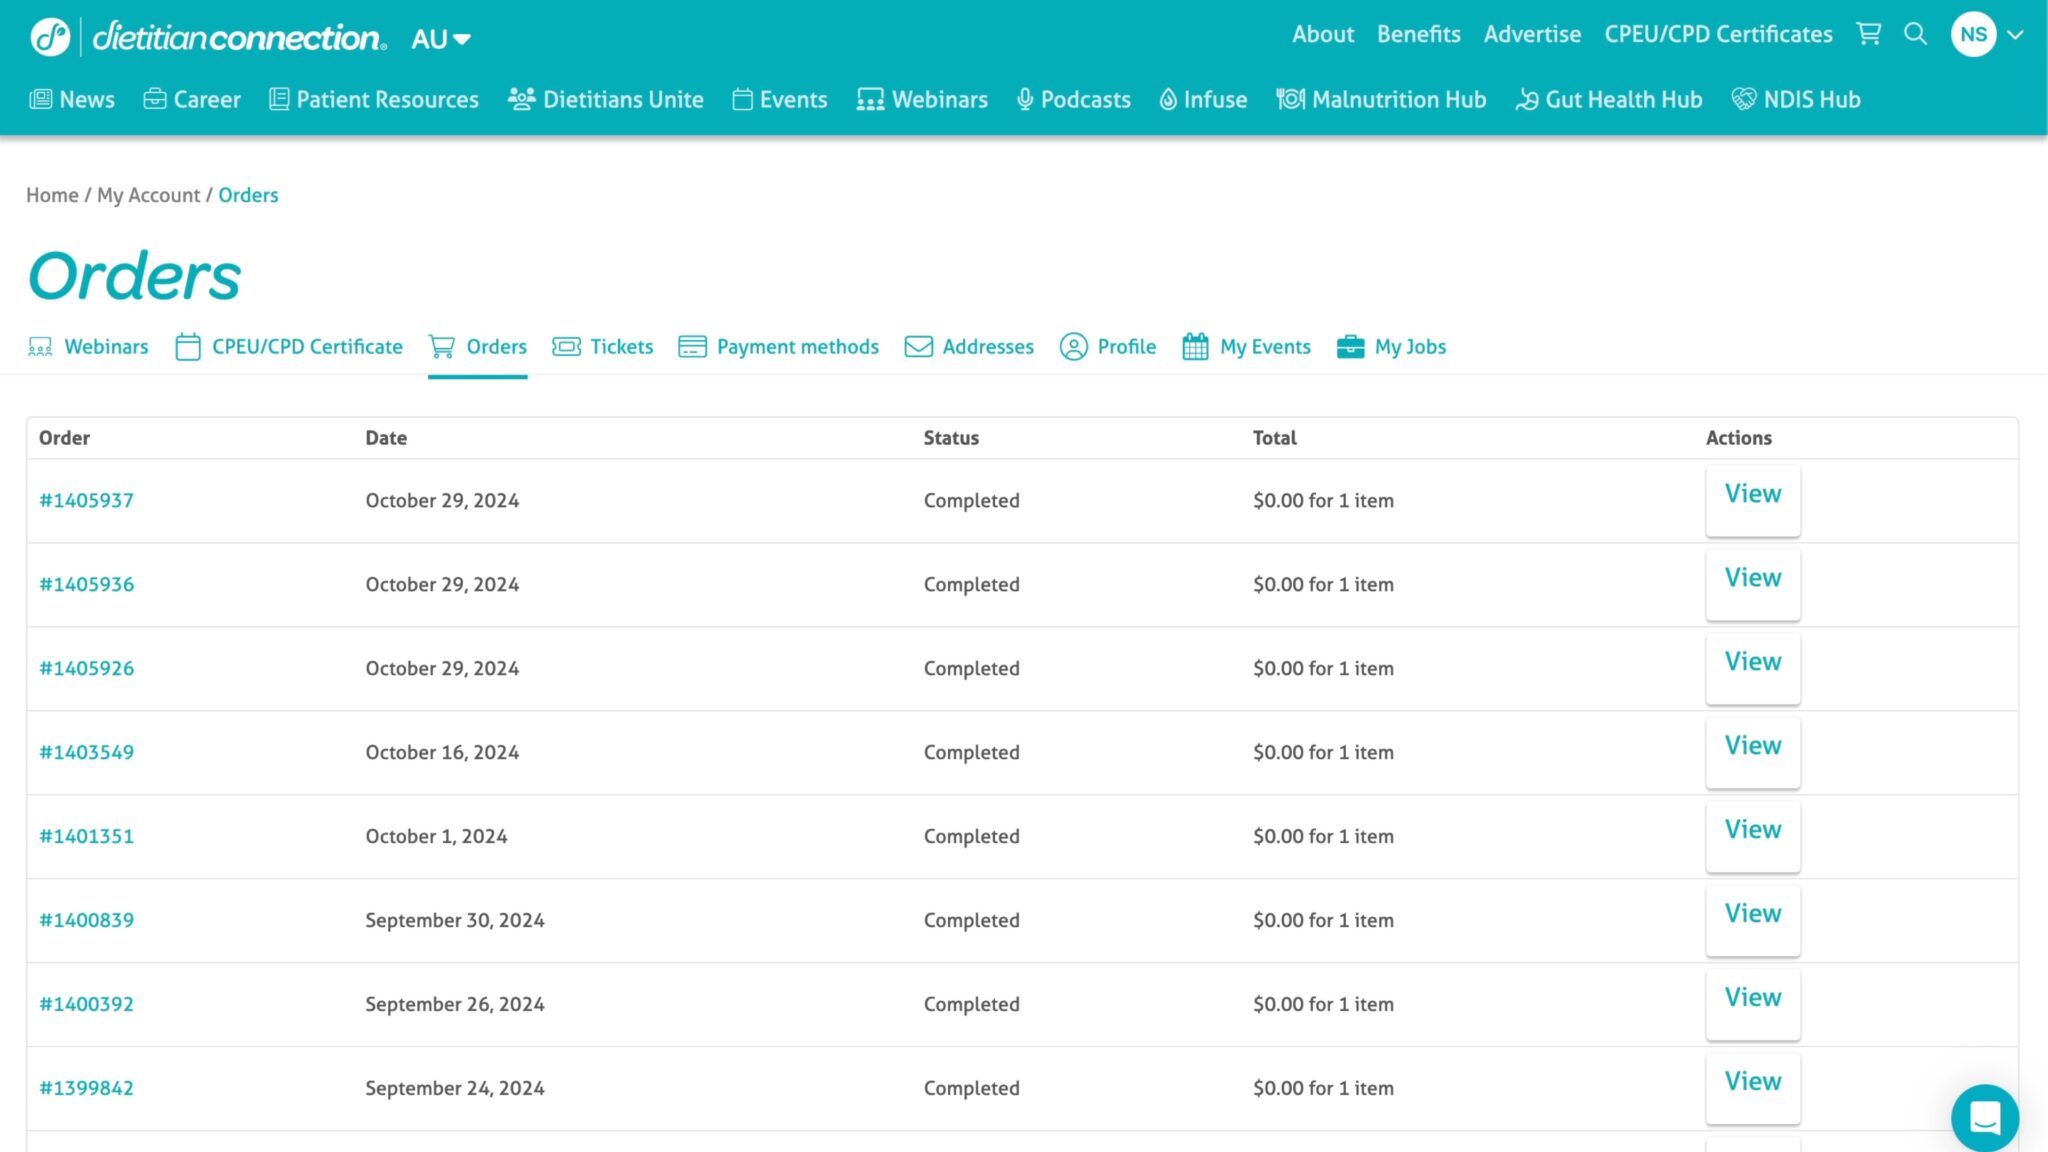The height and width of the screenshot is (1152, 2048).
Task: Click the search magnifier icon
Action: coord(1915,34)
